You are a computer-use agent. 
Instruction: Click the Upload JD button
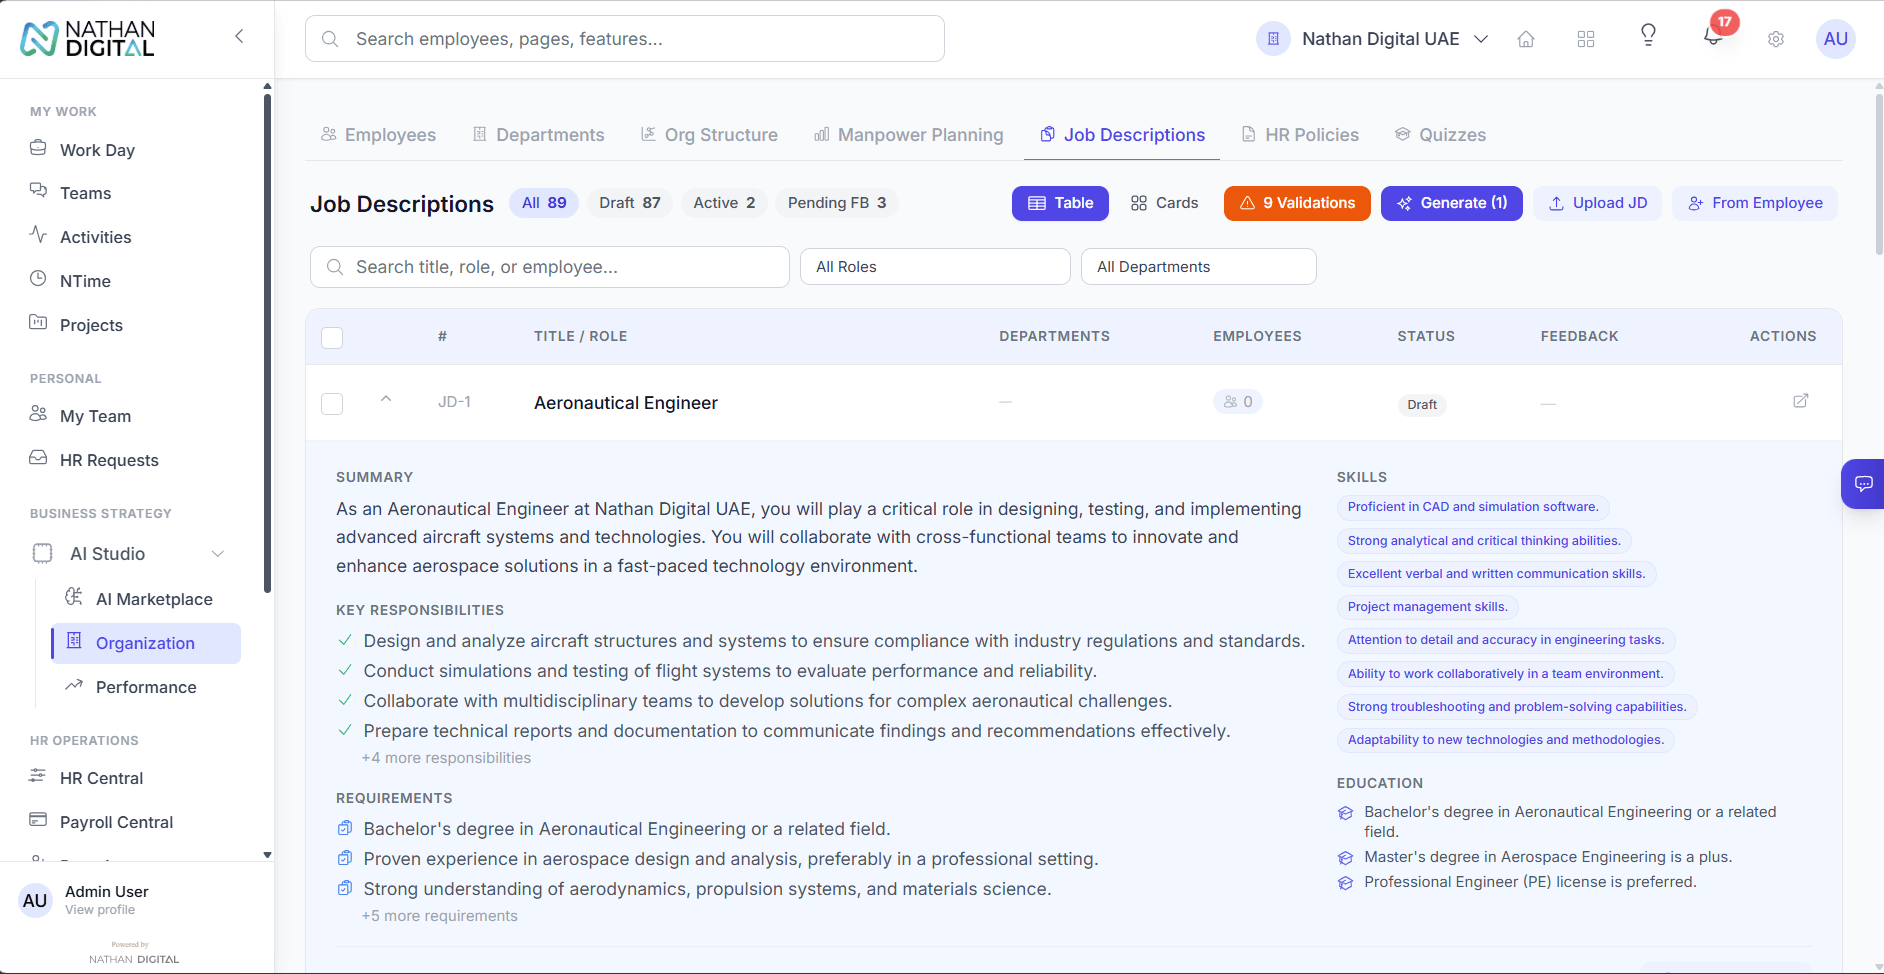click(1597, 203)
